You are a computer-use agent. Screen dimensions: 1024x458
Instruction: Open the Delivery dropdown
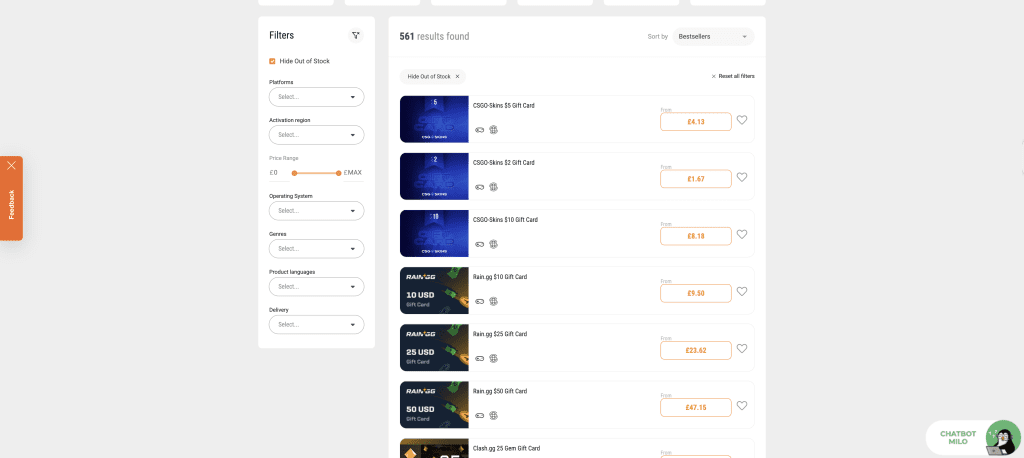[x=317, y=324]
